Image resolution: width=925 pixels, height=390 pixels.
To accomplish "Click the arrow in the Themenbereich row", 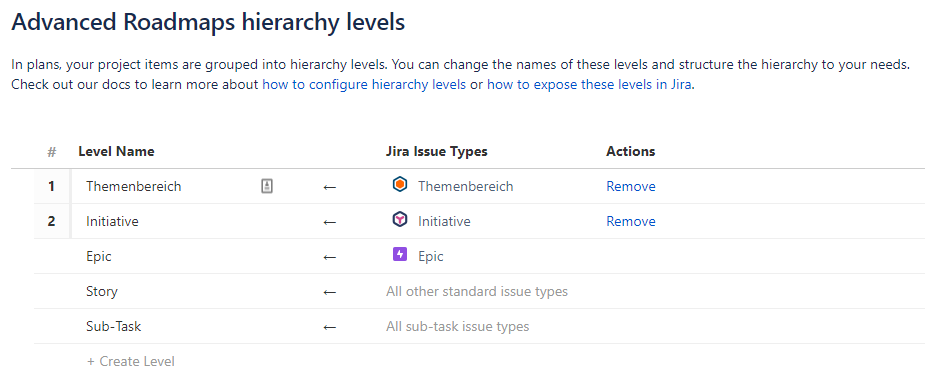I will [x=330, y=187].
